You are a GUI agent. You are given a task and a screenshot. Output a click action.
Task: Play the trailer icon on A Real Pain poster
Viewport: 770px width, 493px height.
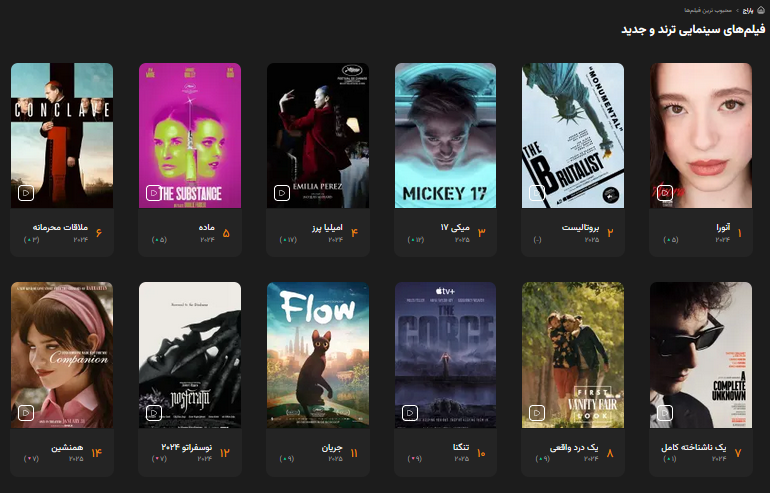[537, 412]
